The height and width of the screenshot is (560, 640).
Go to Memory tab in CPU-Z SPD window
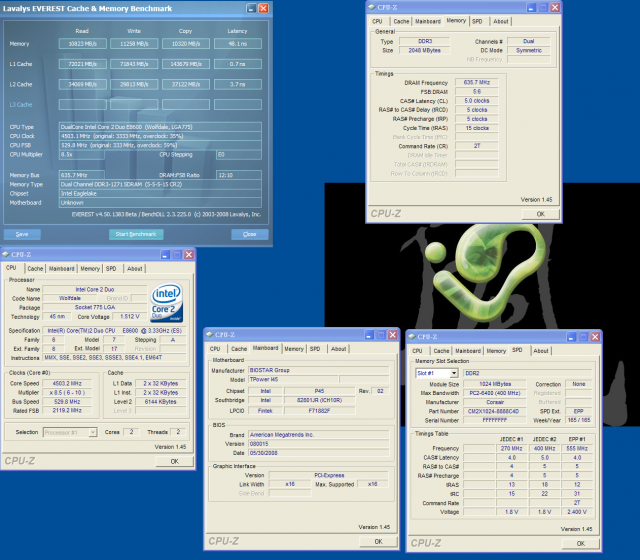tap(496, 351)
